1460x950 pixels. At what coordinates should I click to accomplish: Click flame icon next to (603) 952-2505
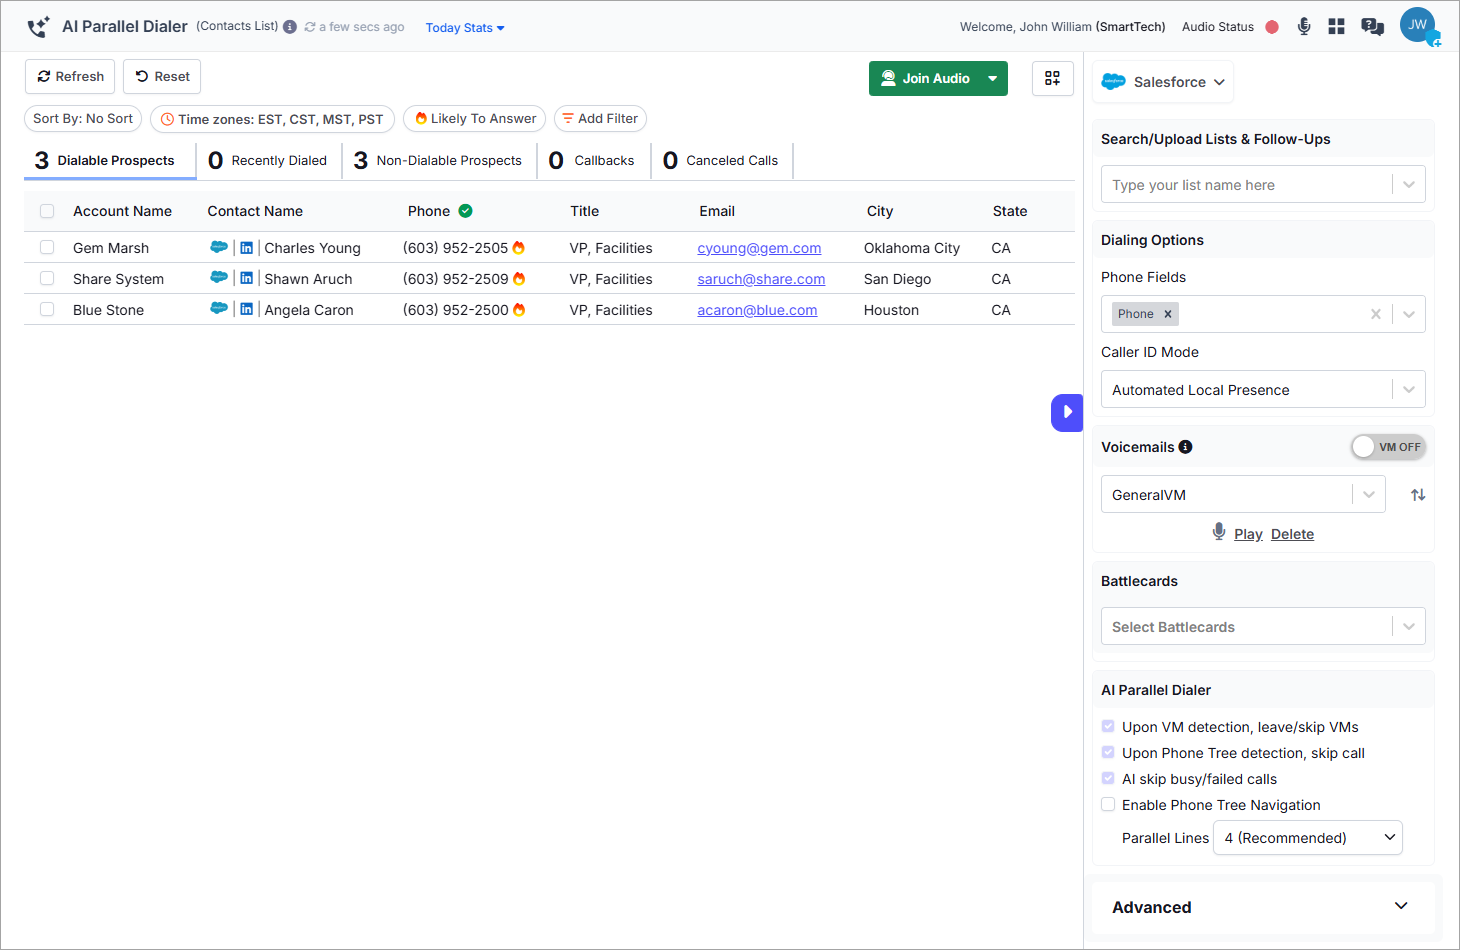click(518, 247)
